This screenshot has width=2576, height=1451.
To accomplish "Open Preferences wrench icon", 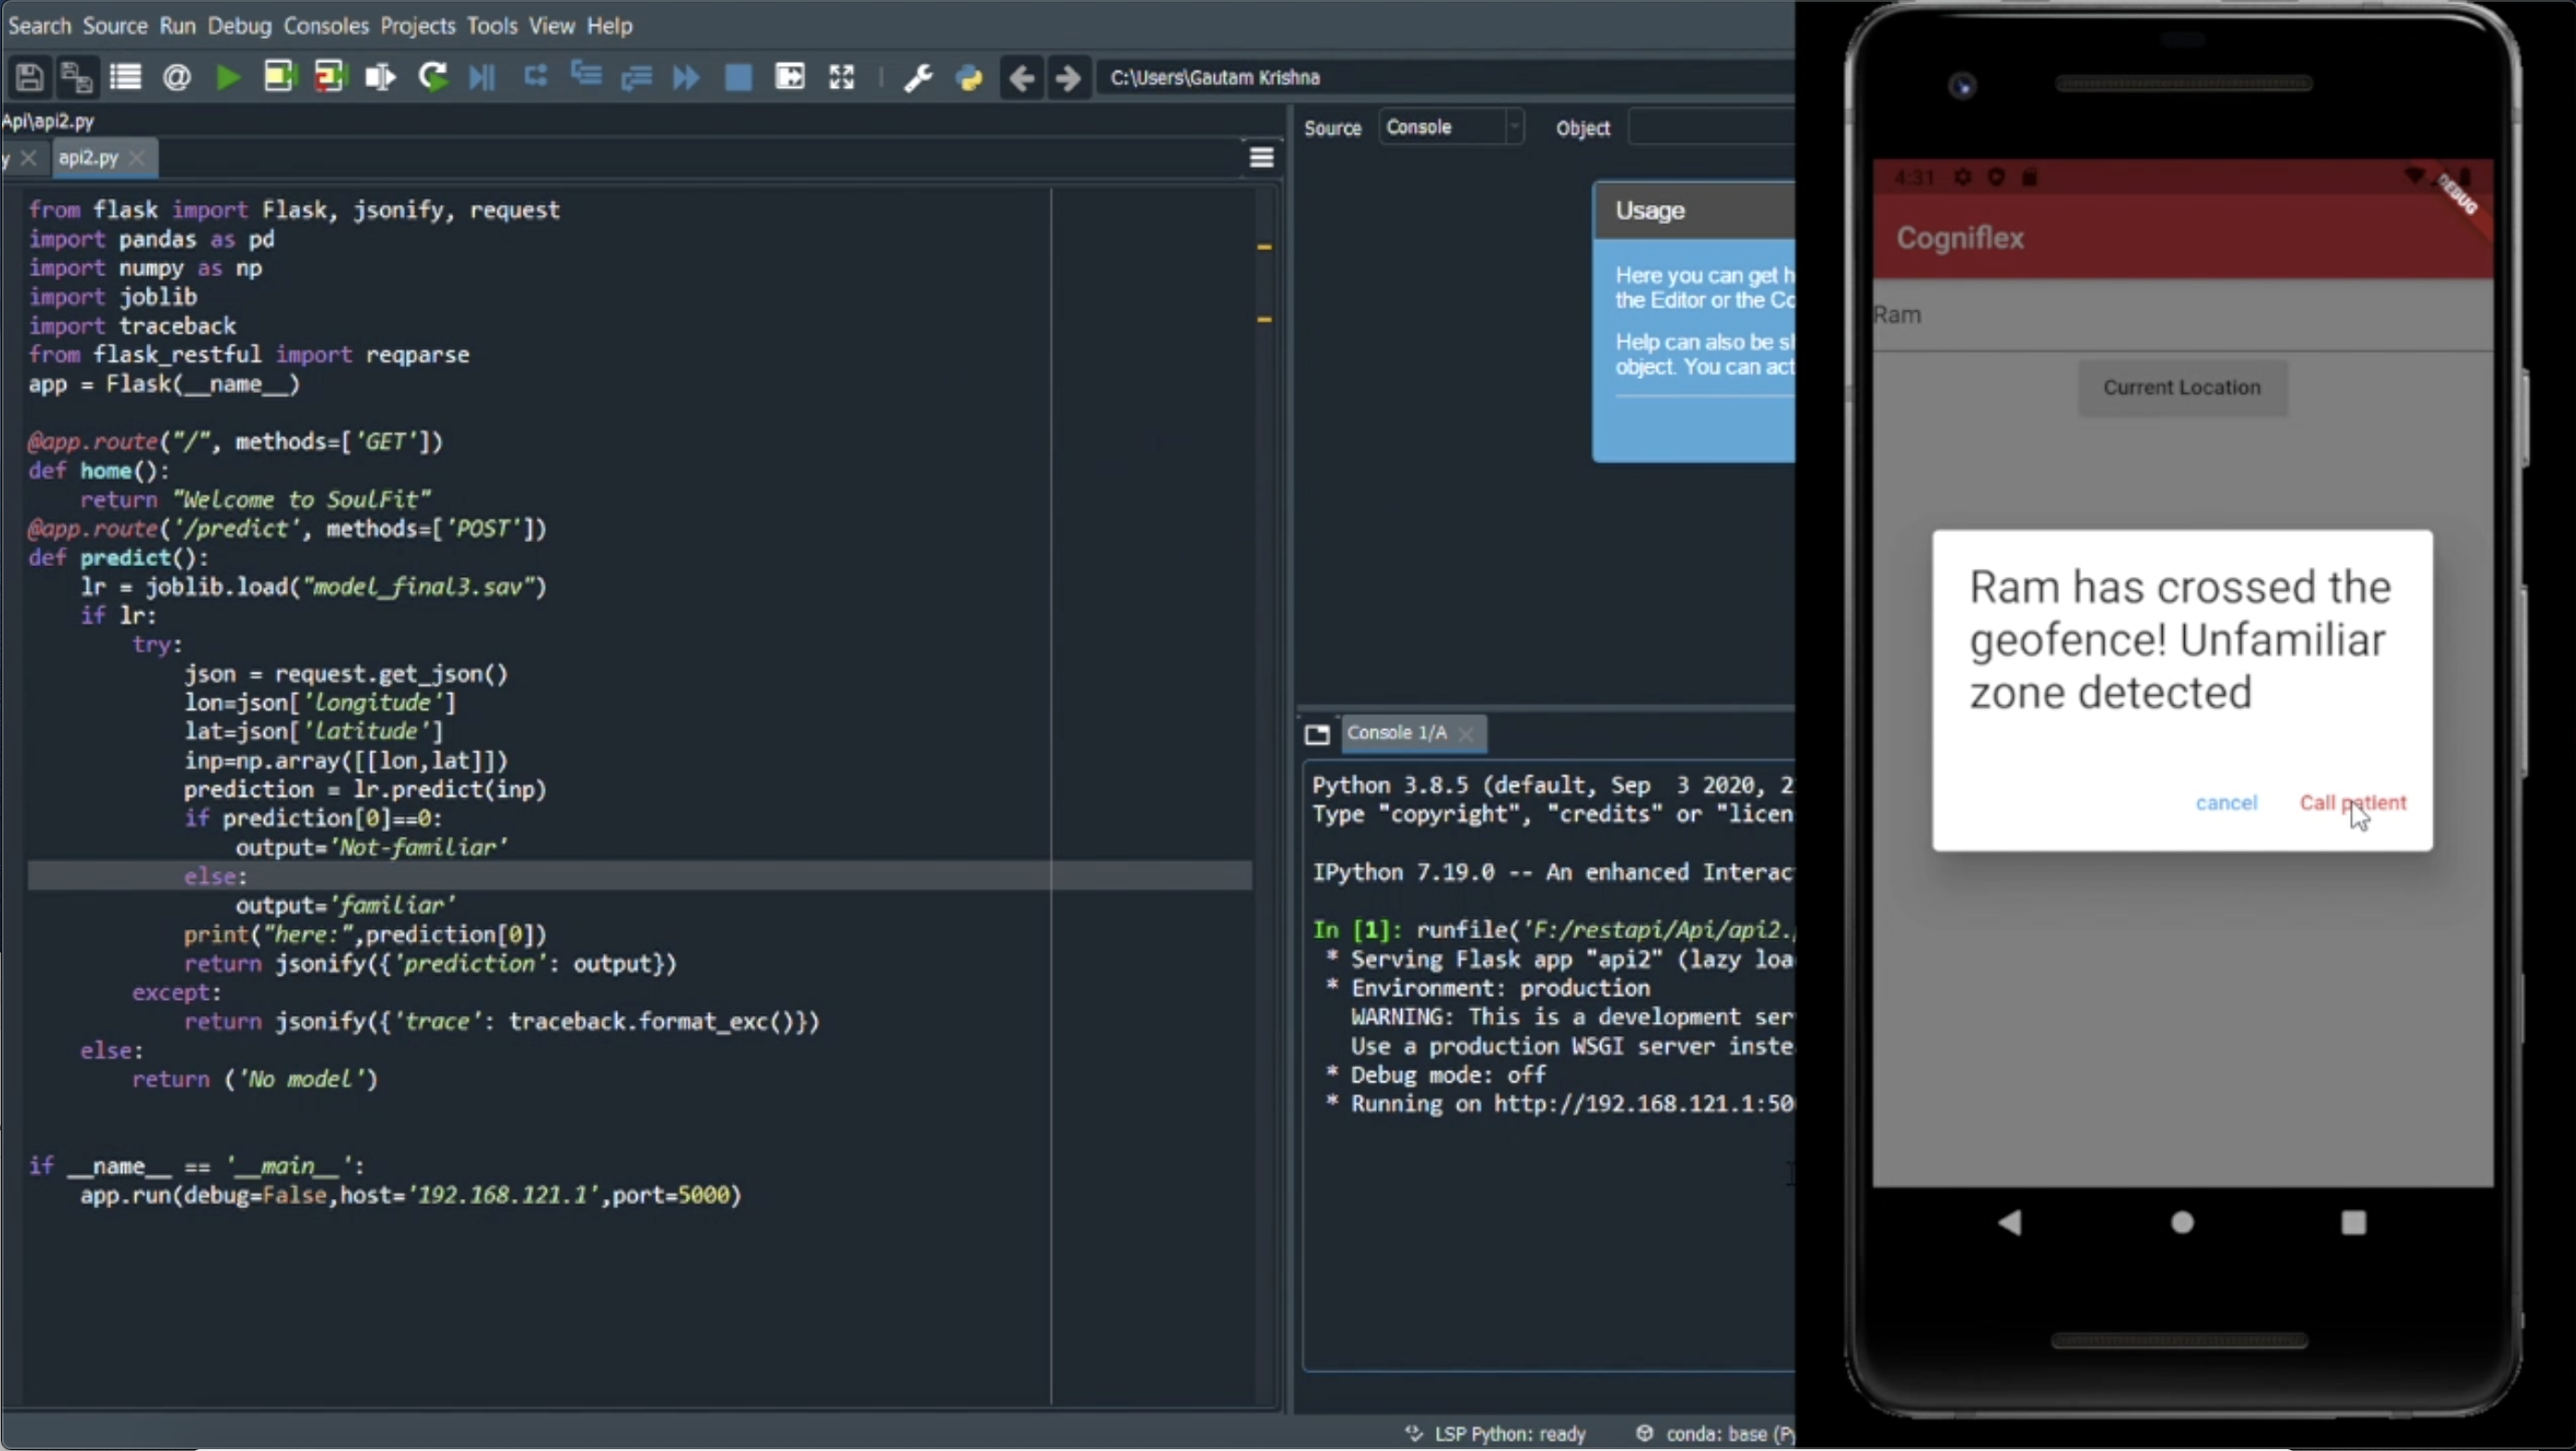I will coord(918,77).
